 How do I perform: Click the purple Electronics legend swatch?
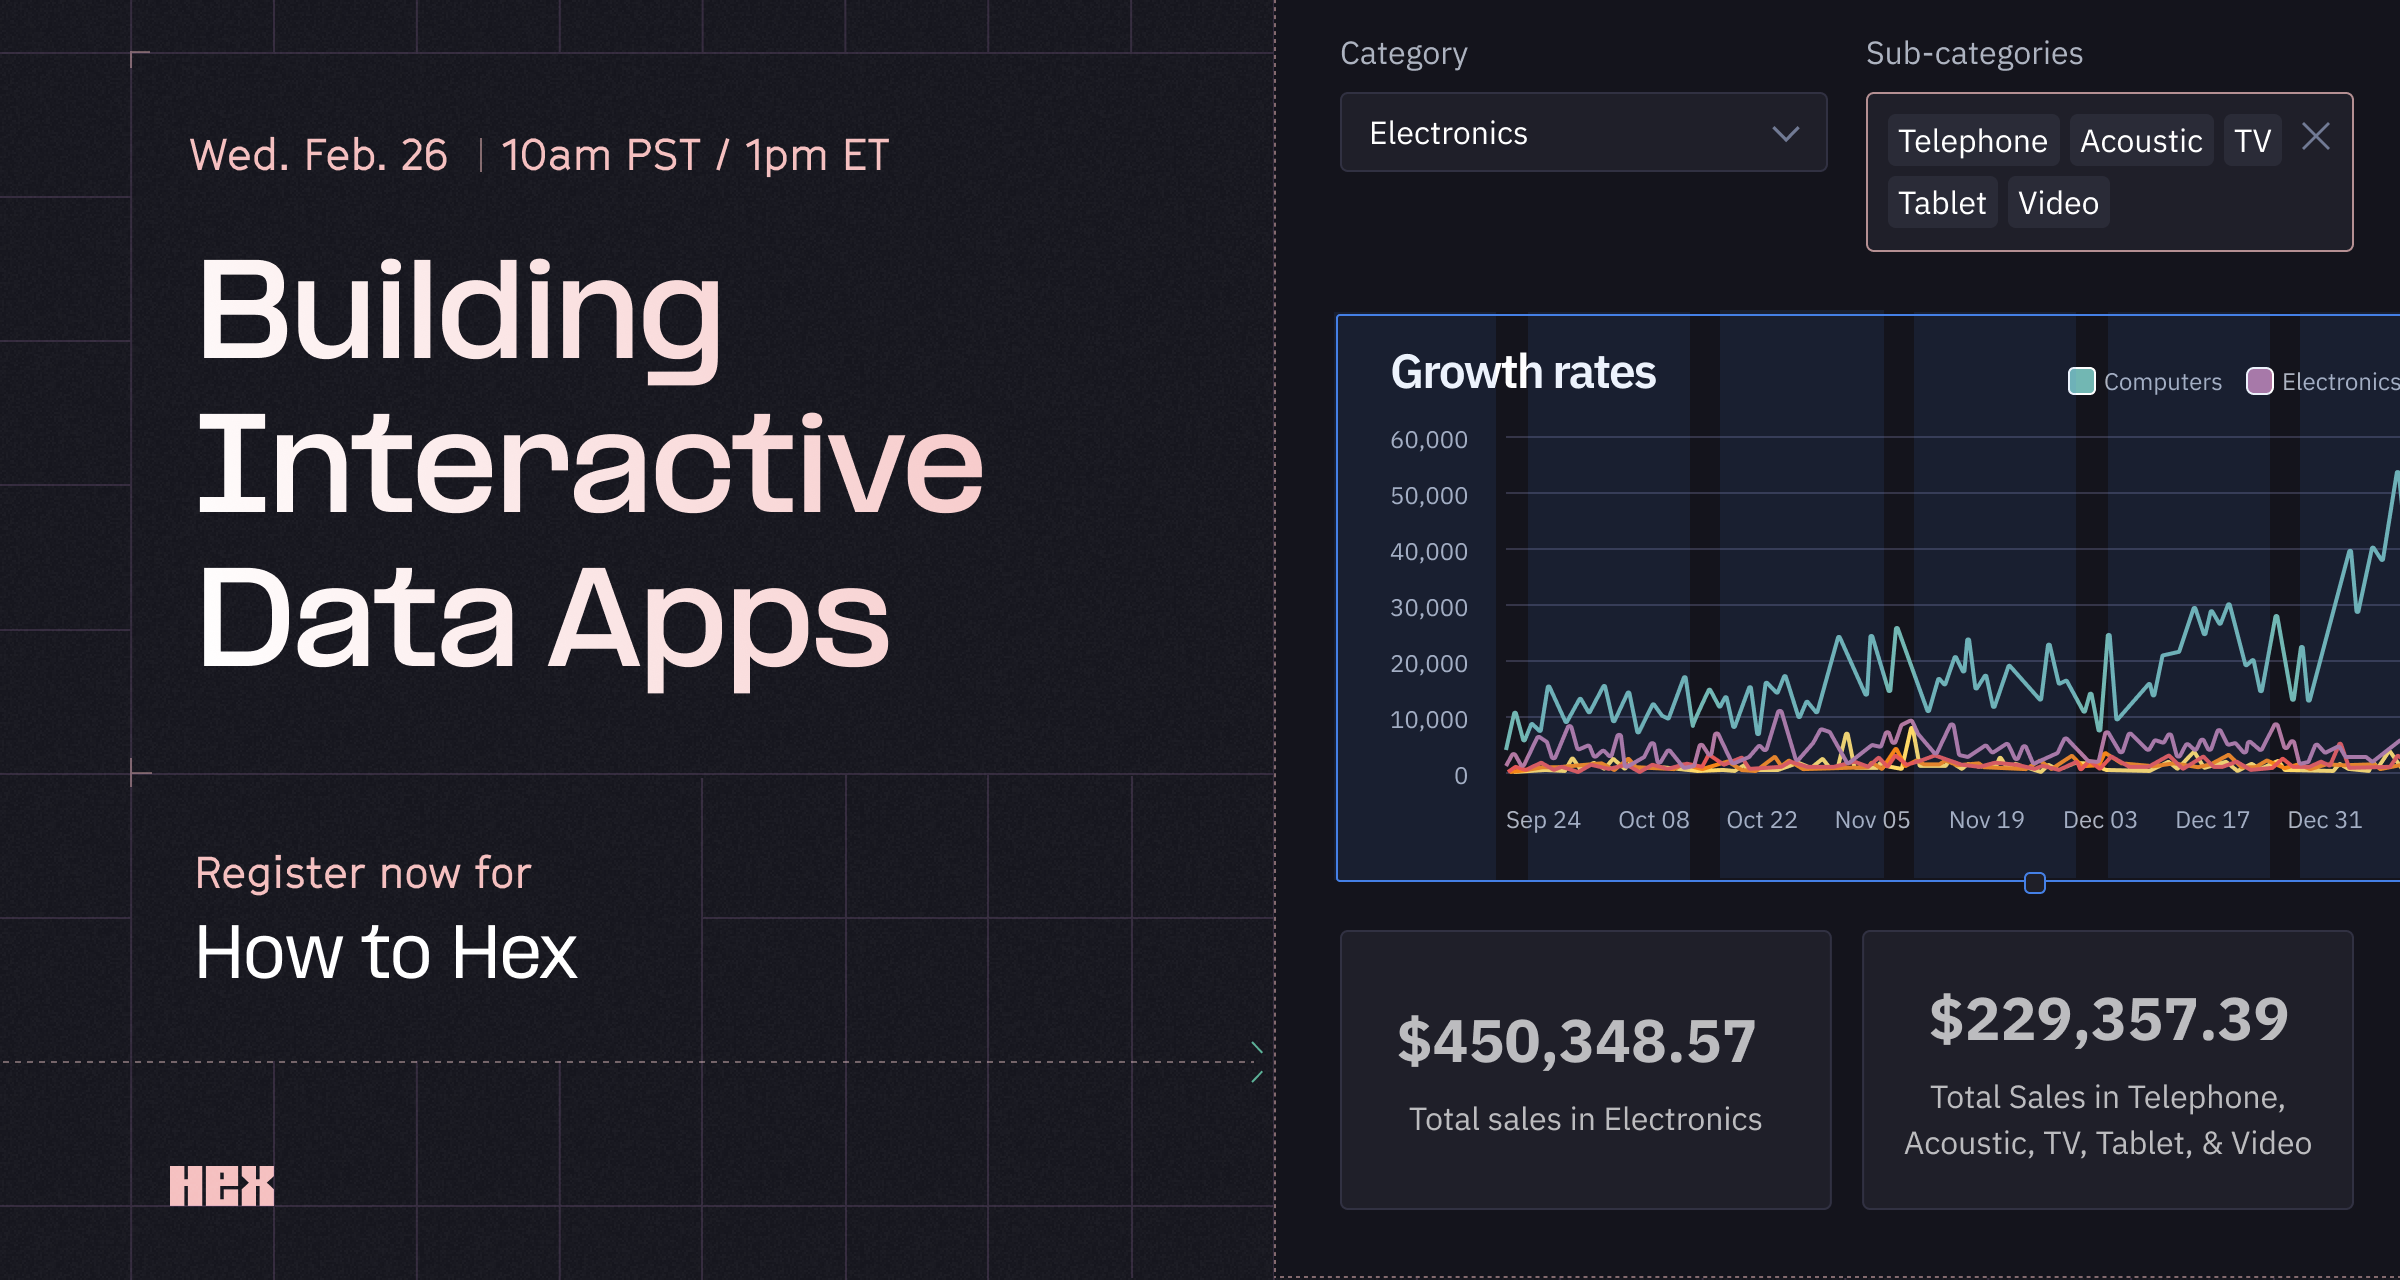[2259, 381]
